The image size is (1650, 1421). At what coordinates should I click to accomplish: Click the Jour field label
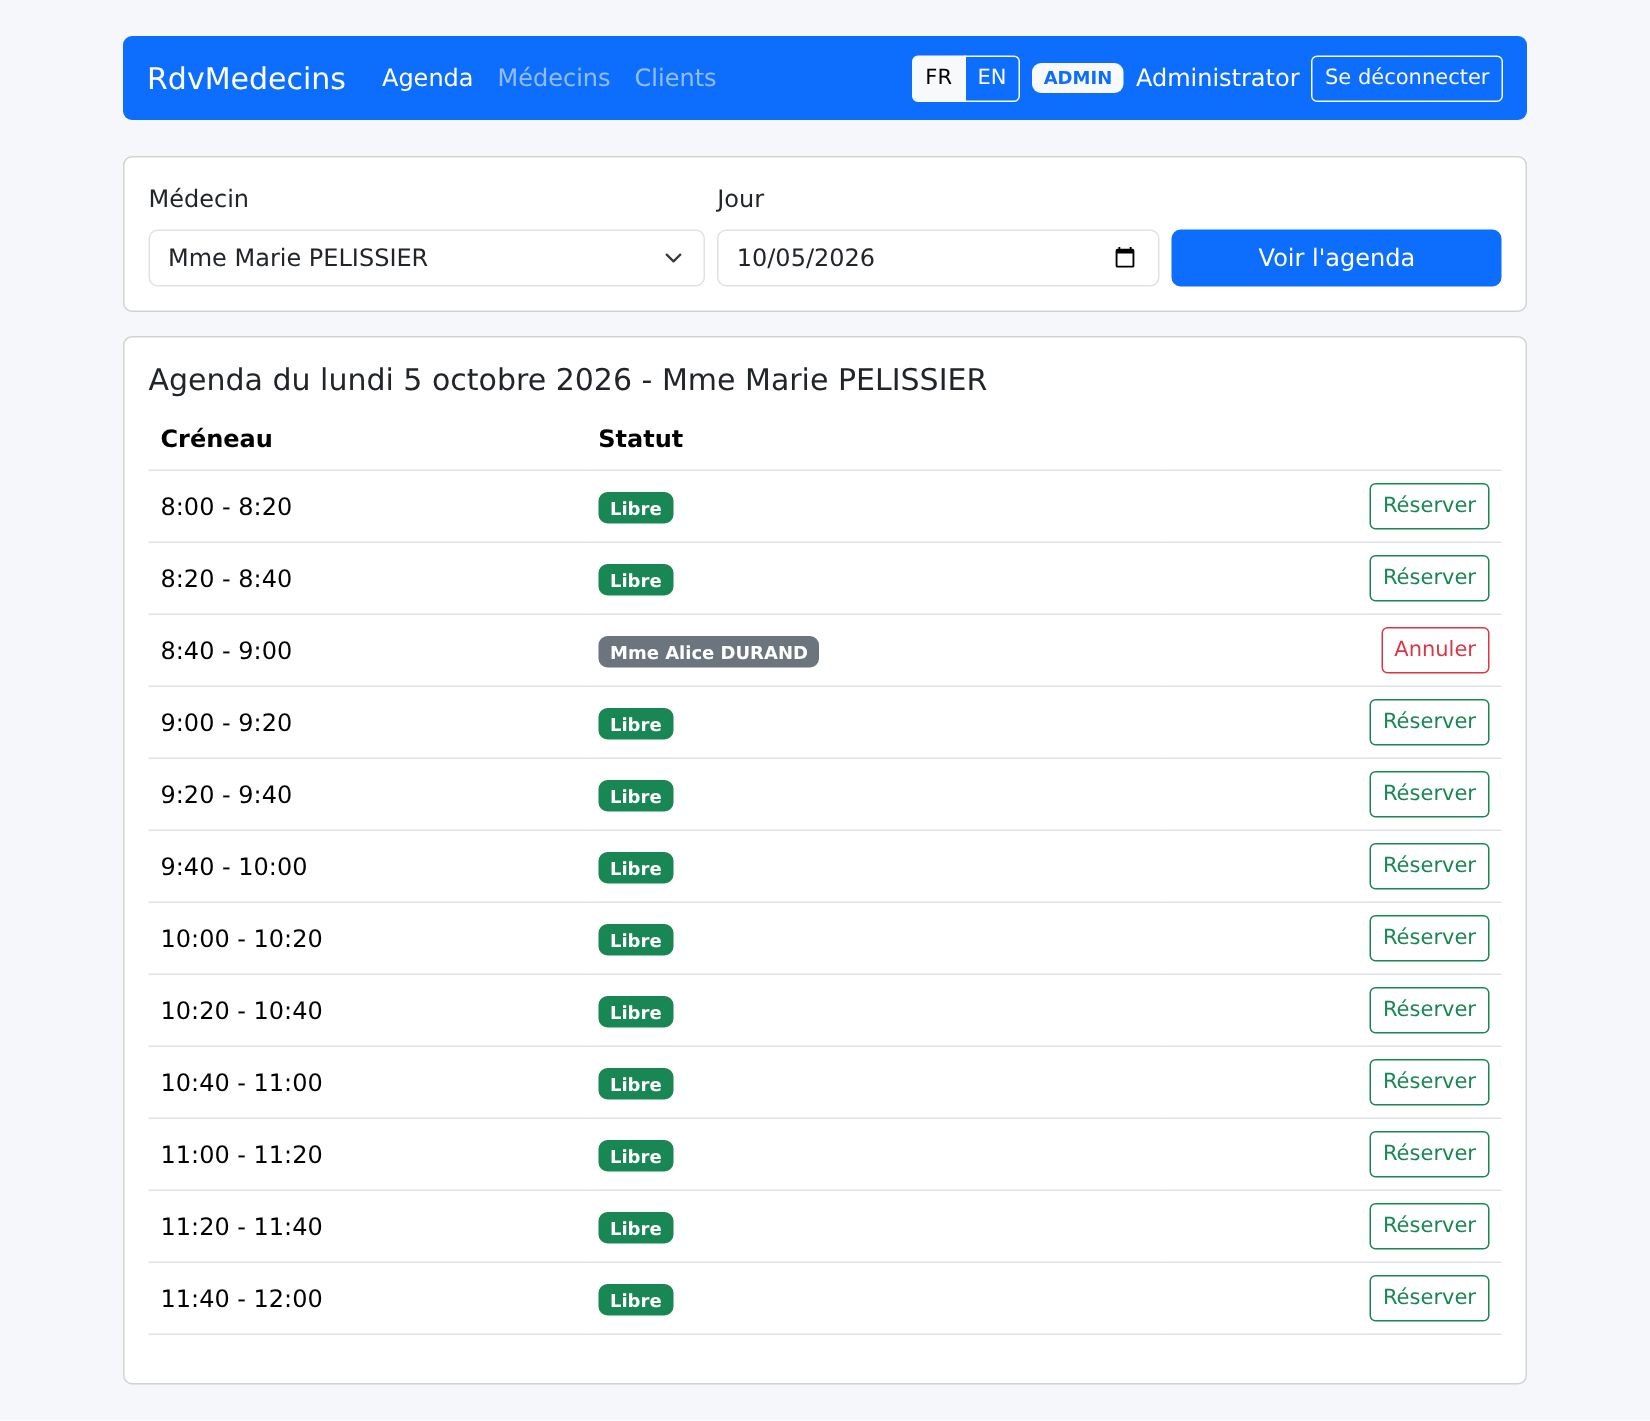(740, 199)
